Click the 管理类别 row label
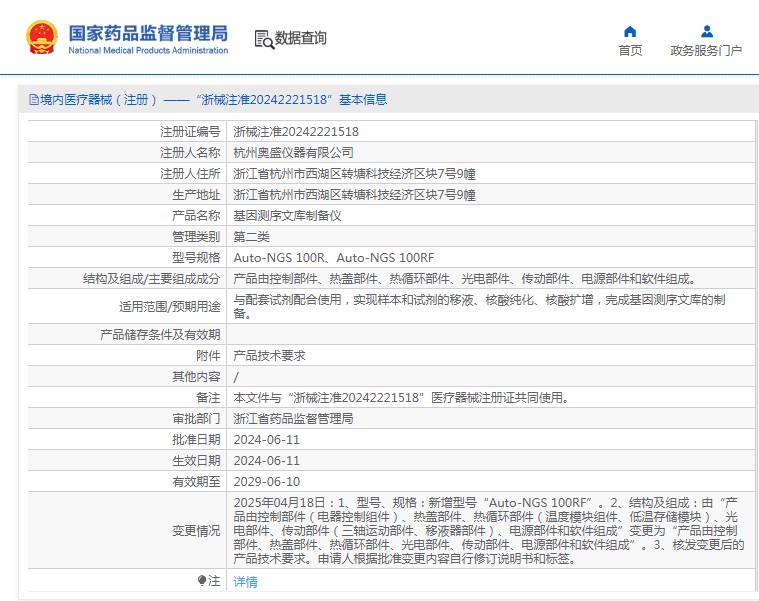 (197, 237)
